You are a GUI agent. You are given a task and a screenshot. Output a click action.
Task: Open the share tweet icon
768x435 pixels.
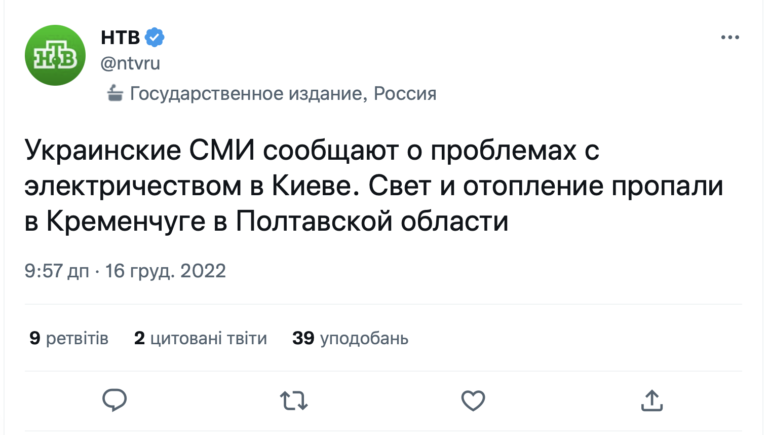coord(651,400)
